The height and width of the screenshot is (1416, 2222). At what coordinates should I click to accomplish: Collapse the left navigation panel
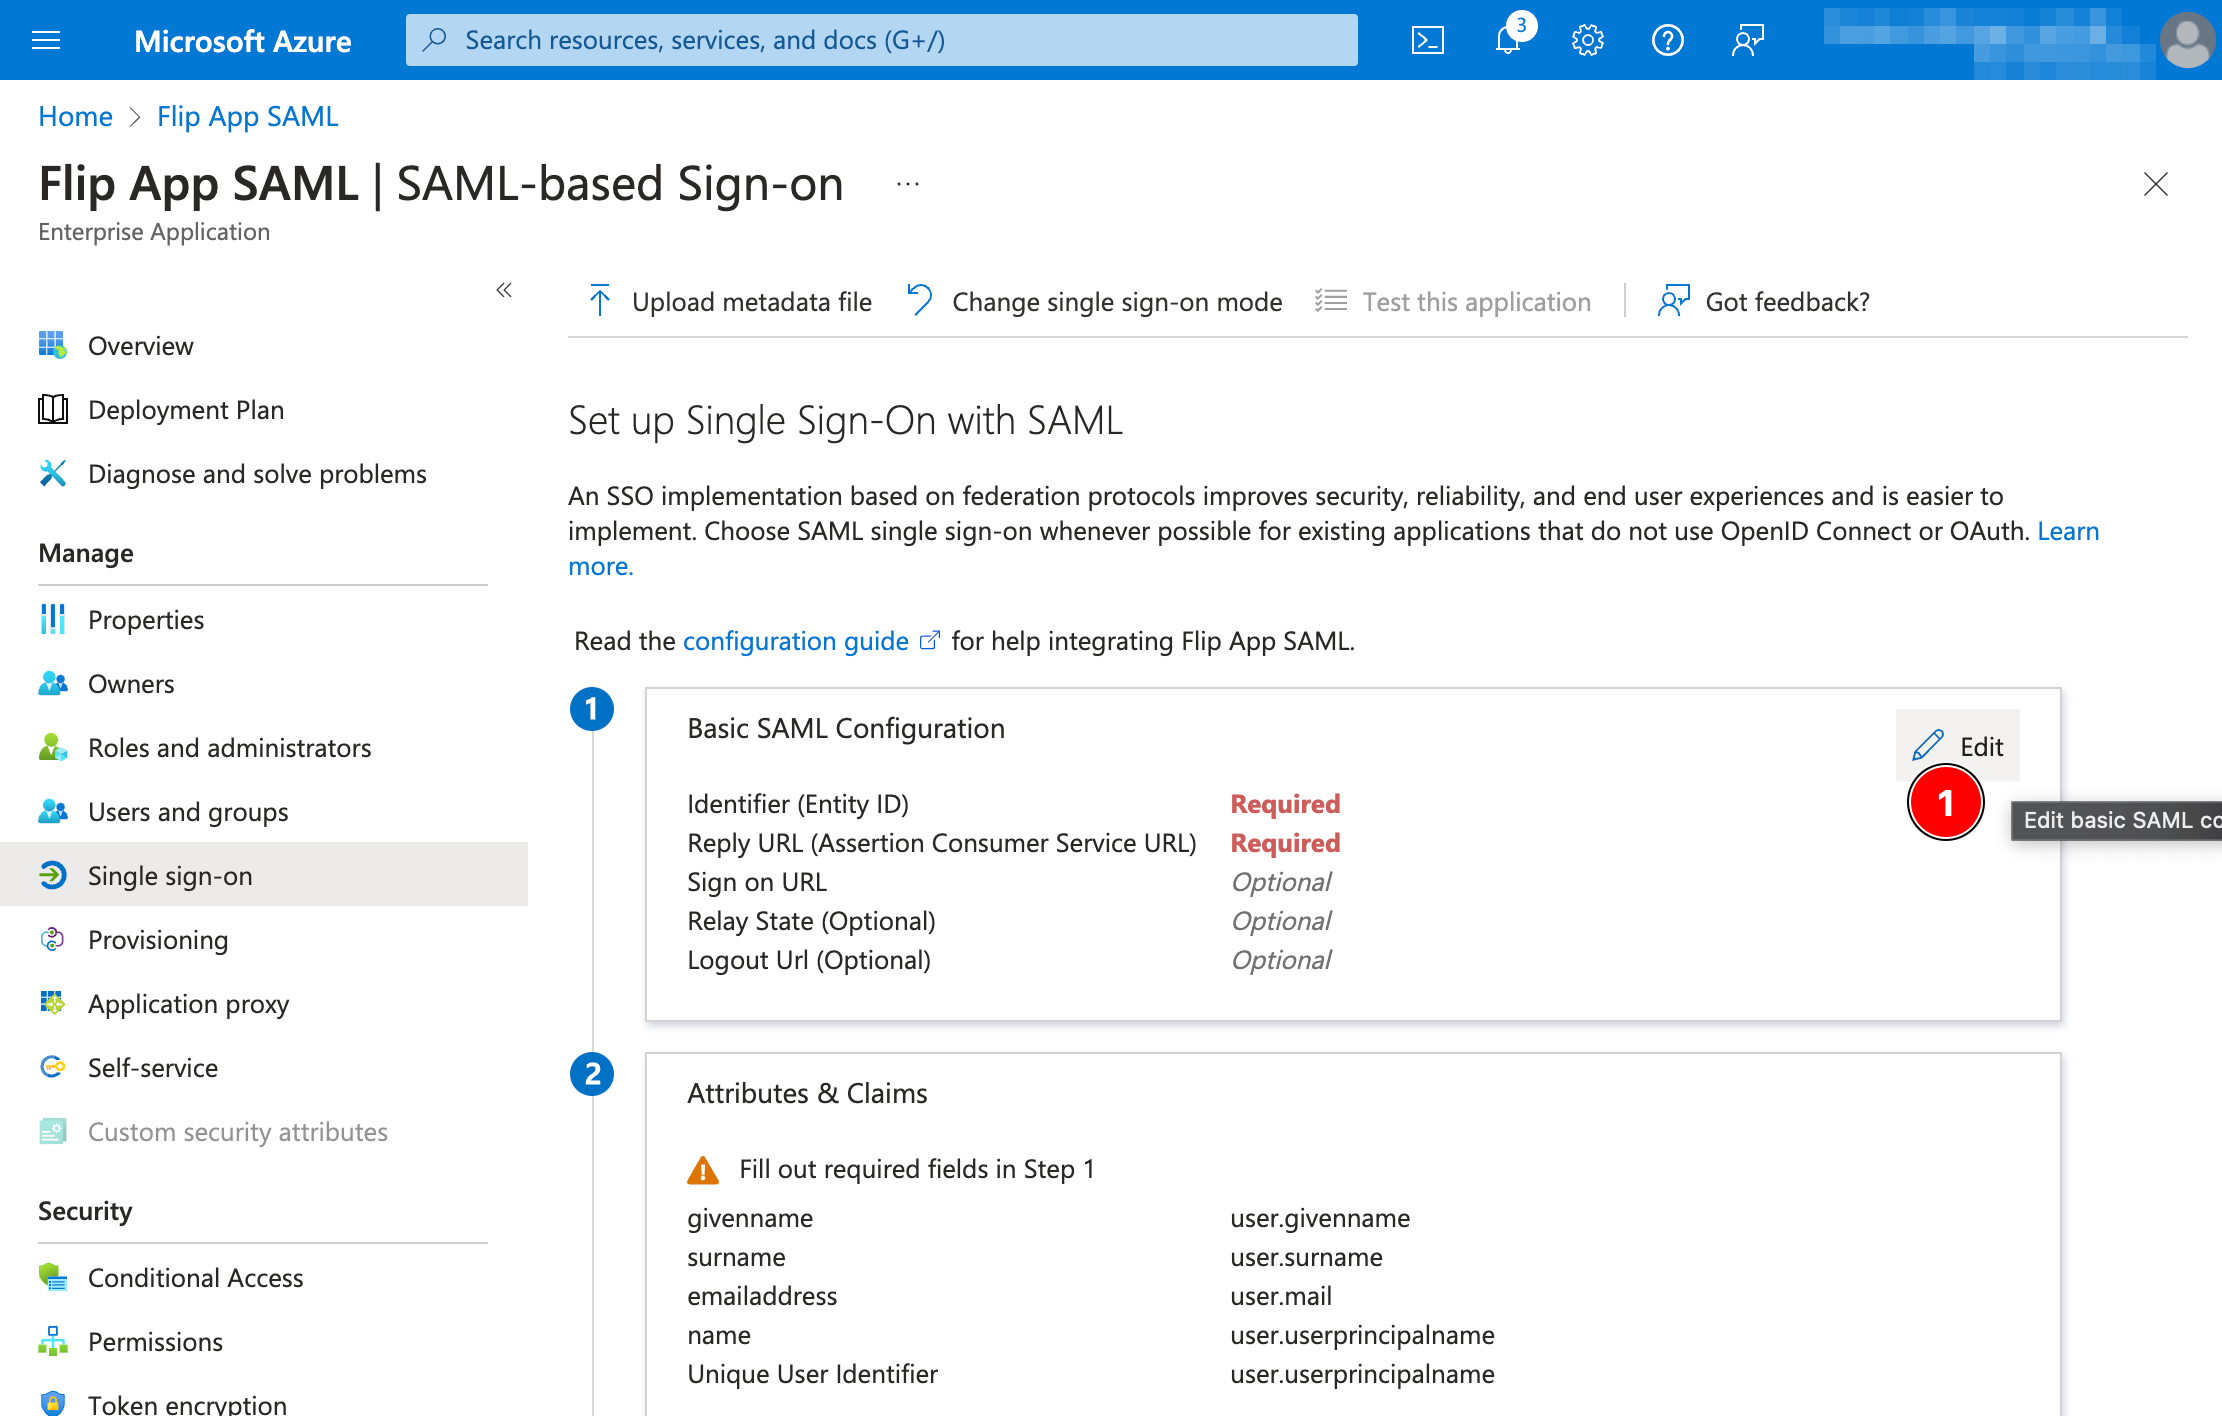pos(504,290)
